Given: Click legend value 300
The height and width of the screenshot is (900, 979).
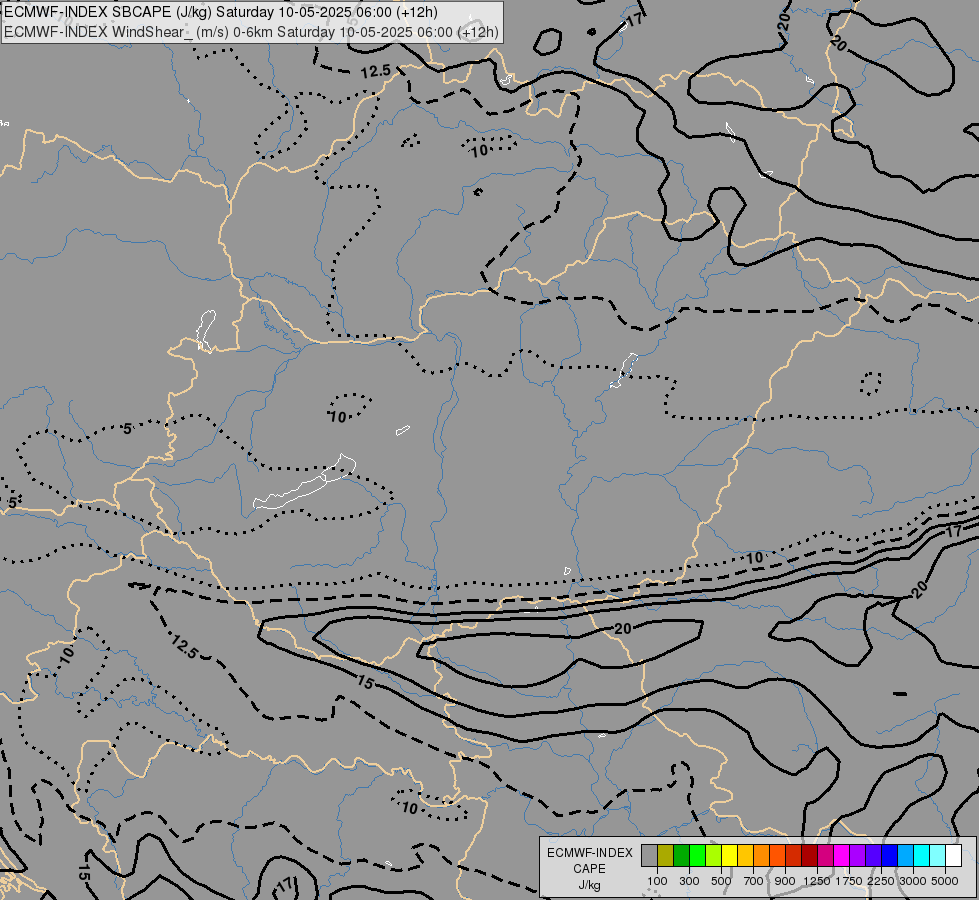Looking at the screenshot, I should (689, 881).
